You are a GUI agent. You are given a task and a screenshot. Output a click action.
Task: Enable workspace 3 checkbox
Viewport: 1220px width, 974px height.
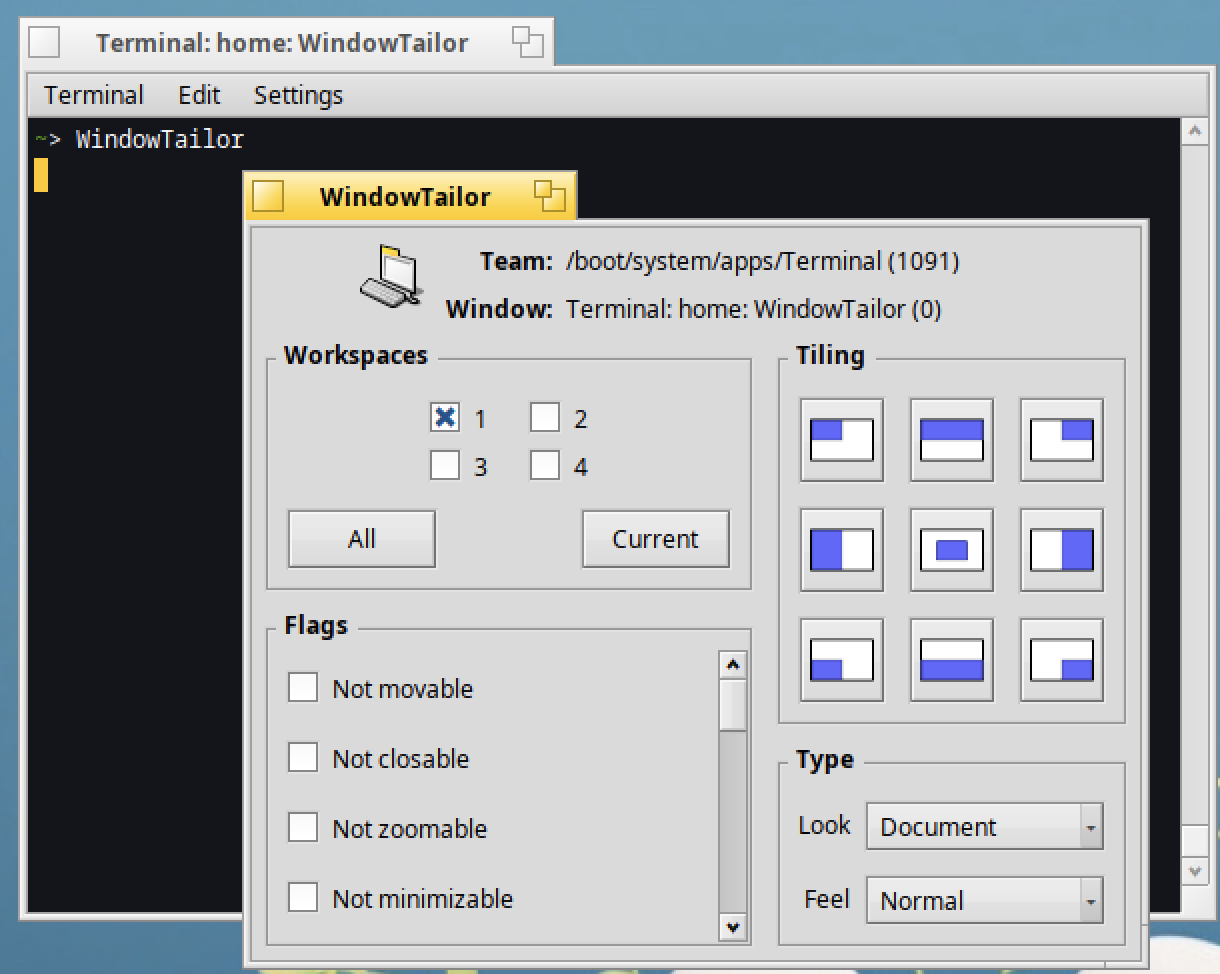(445, 465)
